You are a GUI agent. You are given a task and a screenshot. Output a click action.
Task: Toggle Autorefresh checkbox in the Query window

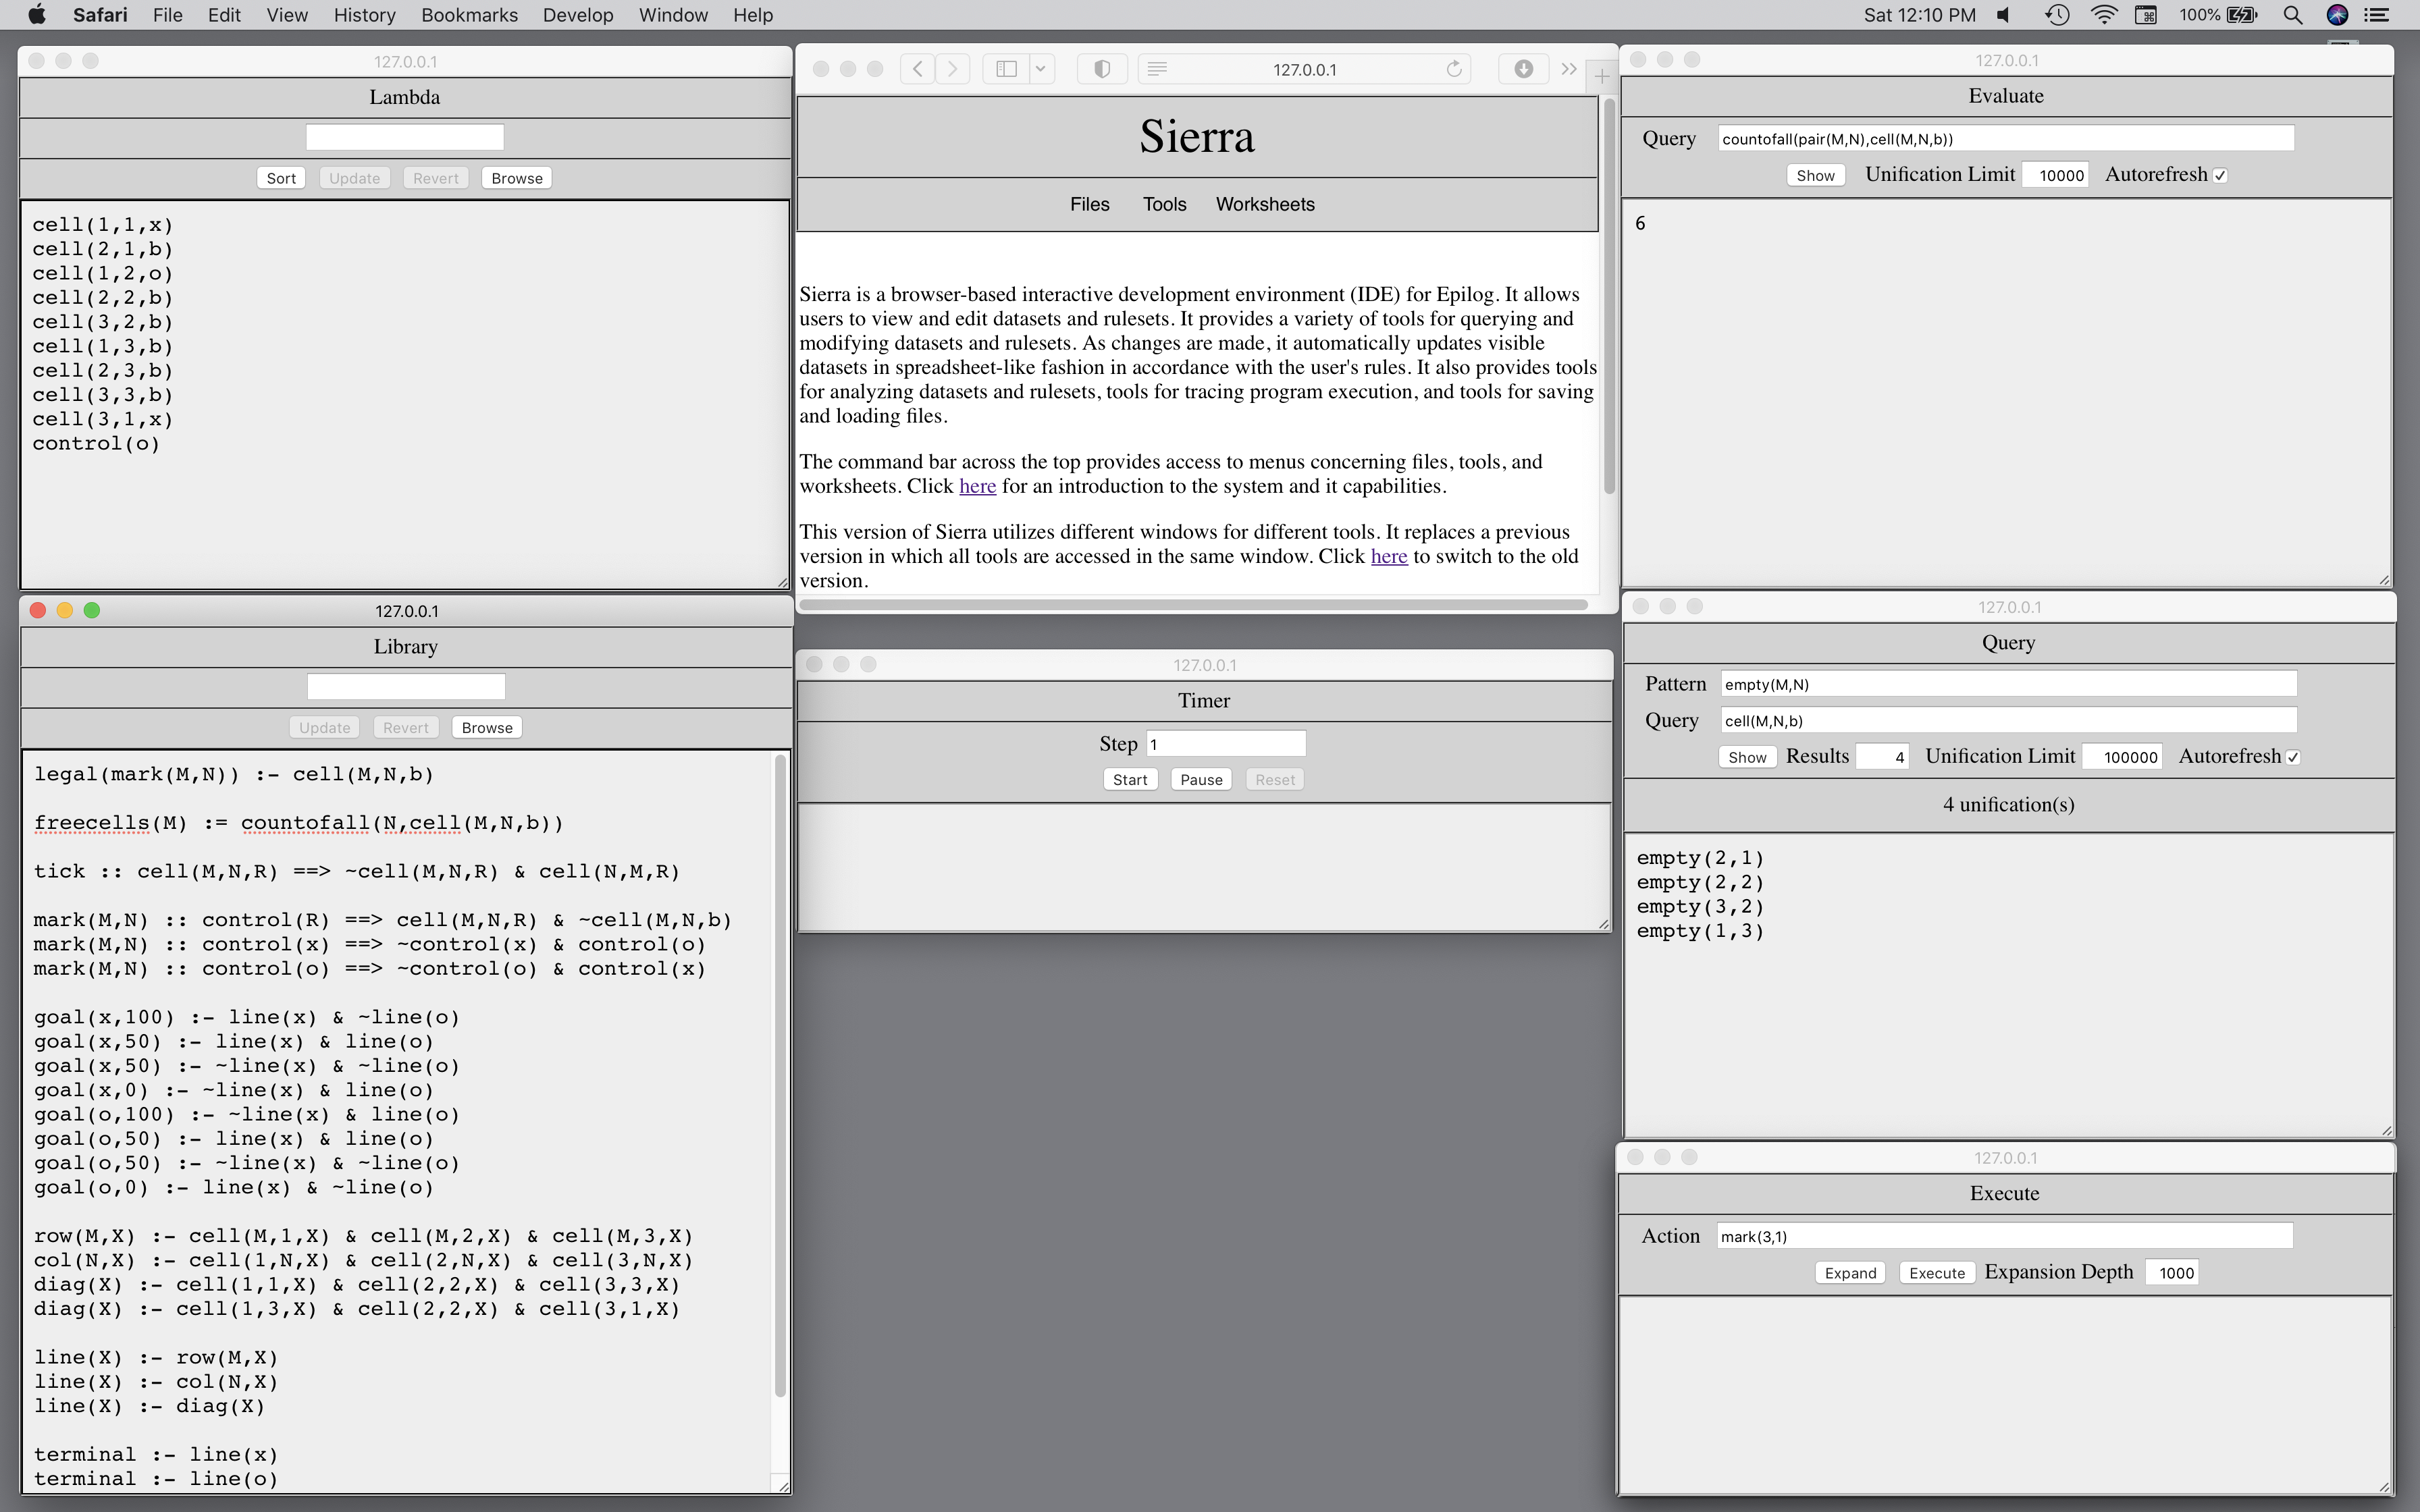[x=2293, y=757]
